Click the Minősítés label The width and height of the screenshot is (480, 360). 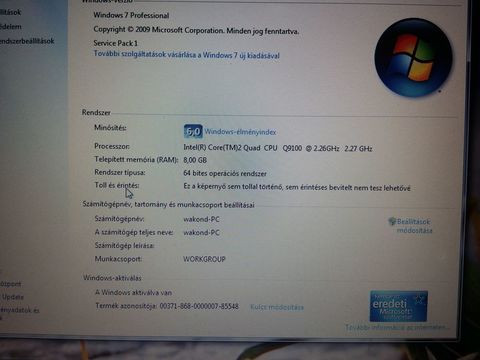pos(110,127)
